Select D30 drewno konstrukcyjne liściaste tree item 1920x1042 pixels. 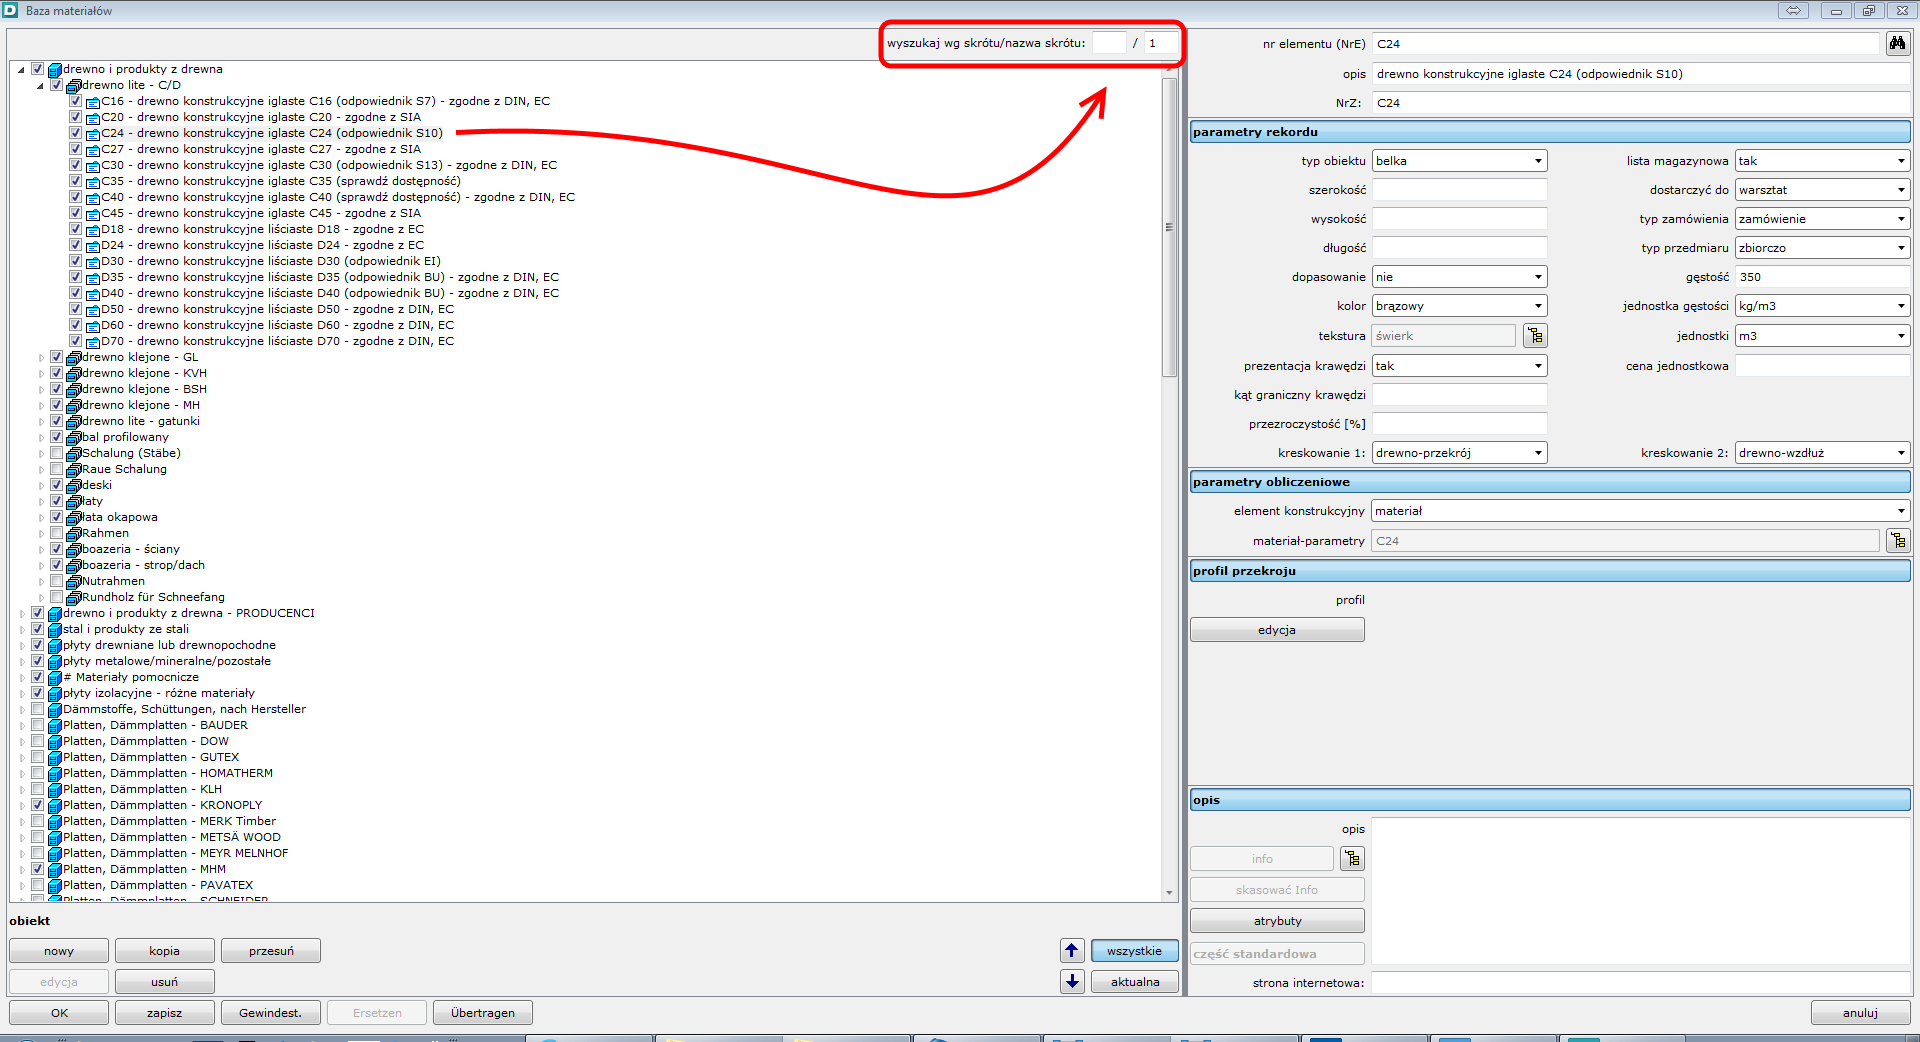click(270, 261)
